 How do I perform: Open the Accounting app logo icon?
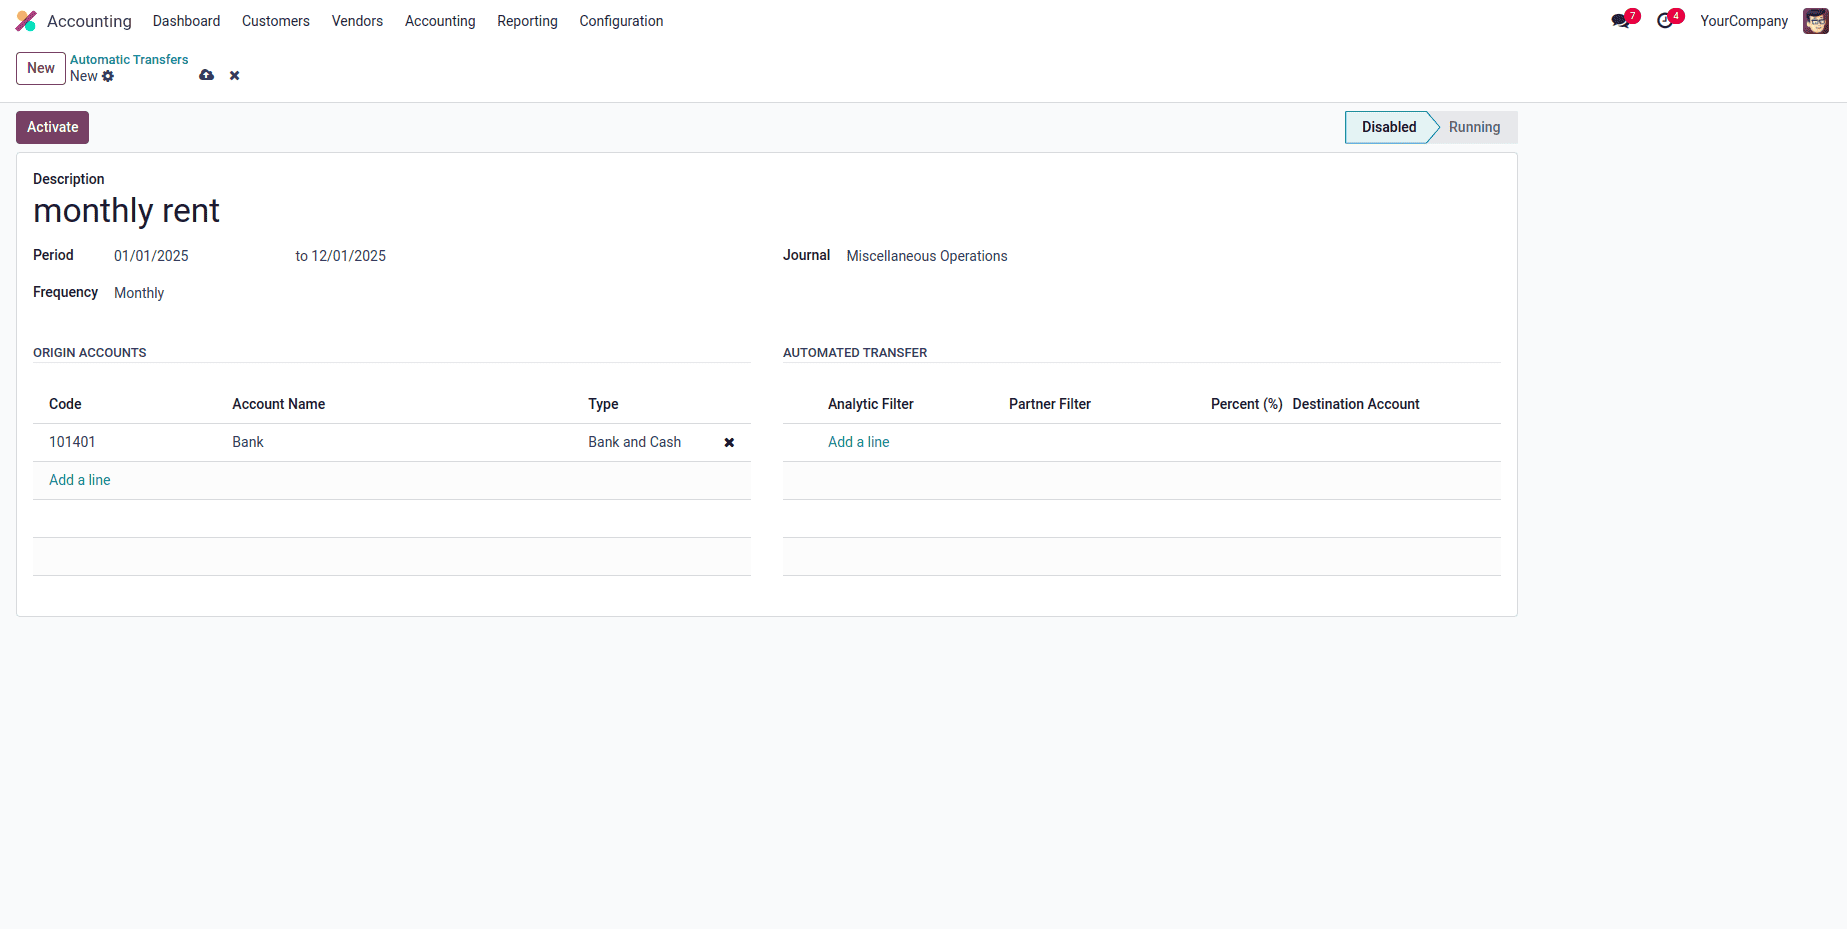point(25,21)
